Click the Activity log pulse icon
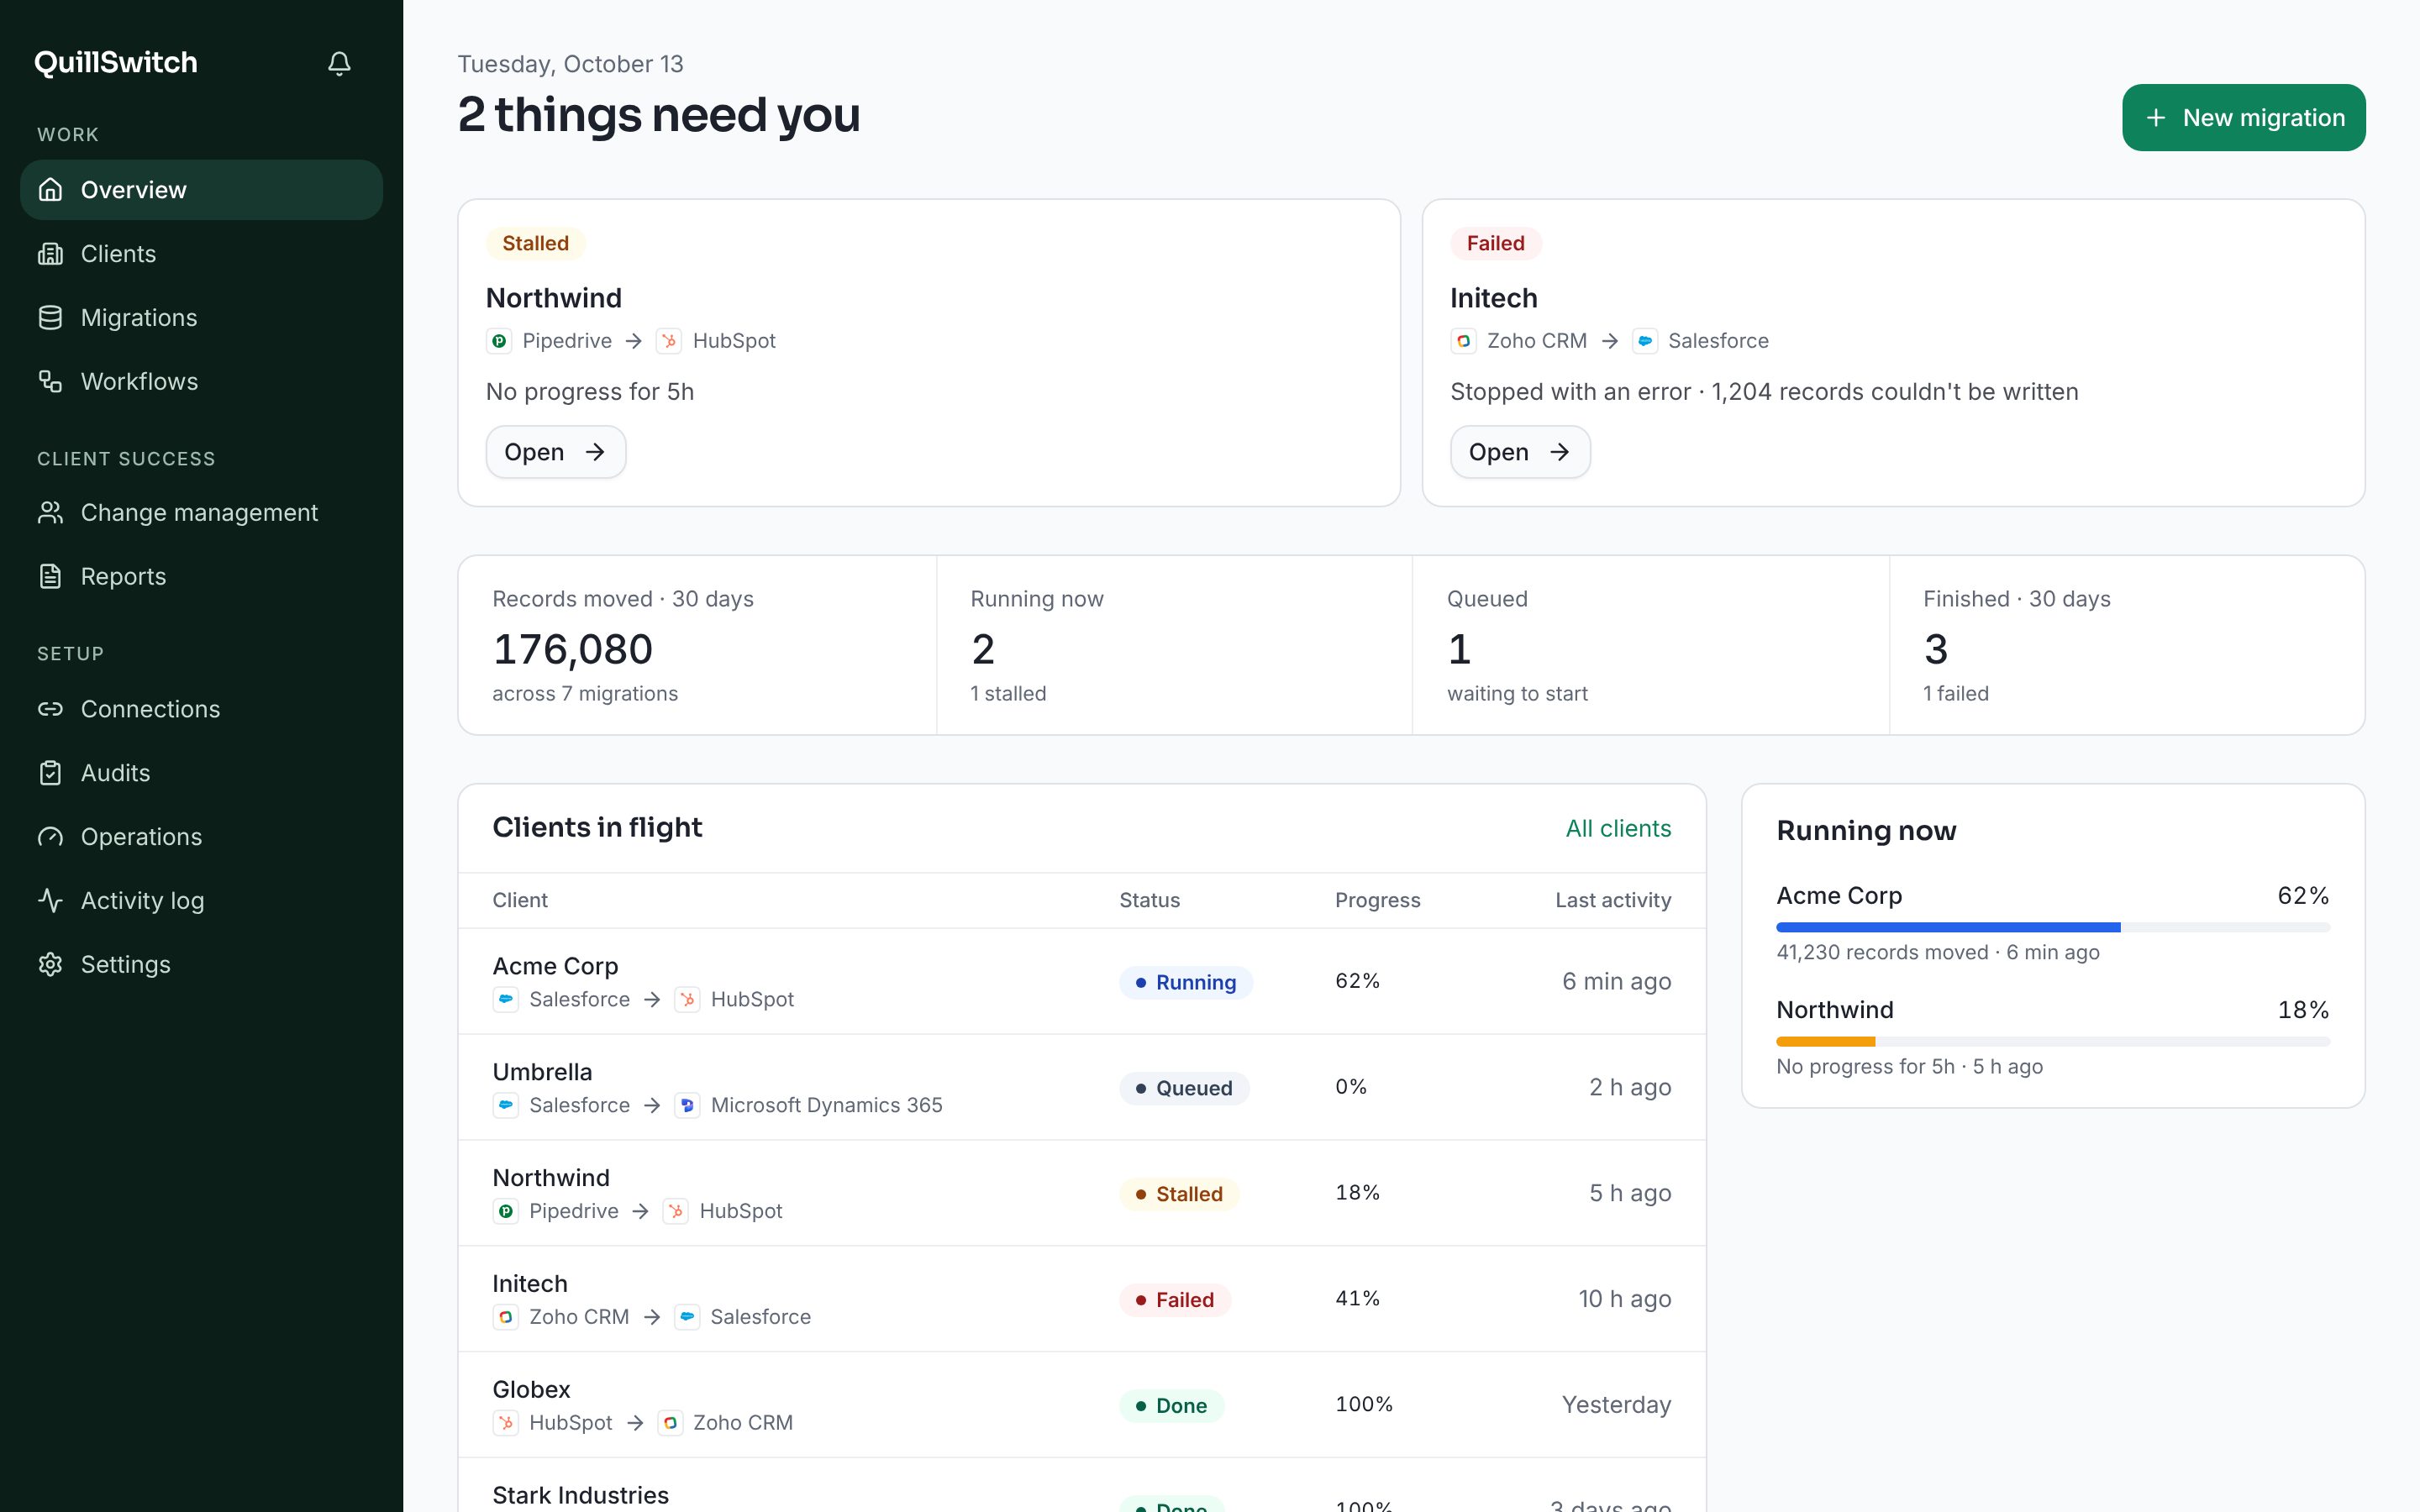The image size is (2420, 1512). (x=50, y=900)
